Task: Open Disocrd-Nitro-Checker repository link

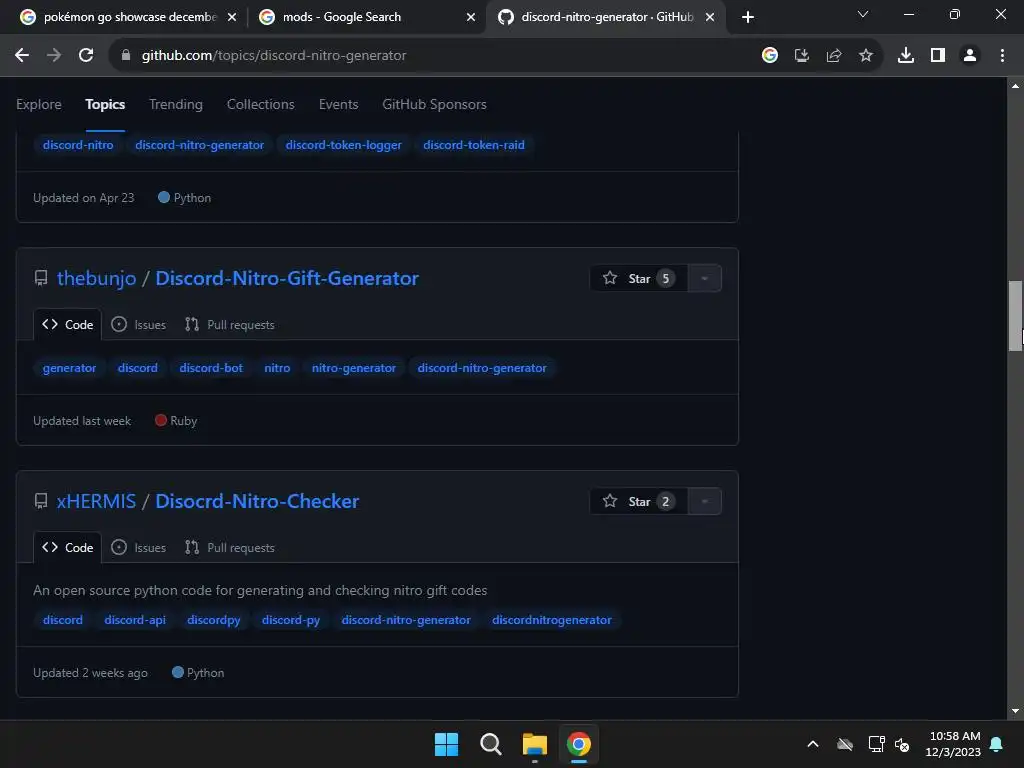Action: 257,502
